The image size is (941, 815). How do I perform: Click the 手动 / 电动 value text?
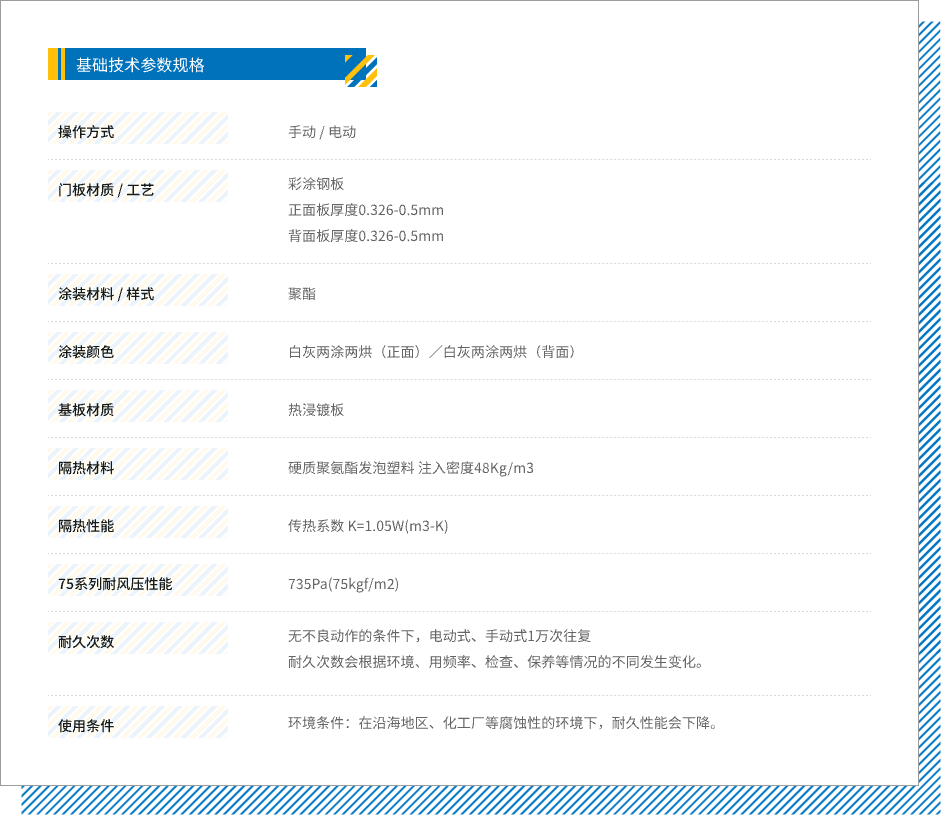[x=322, y=132]
